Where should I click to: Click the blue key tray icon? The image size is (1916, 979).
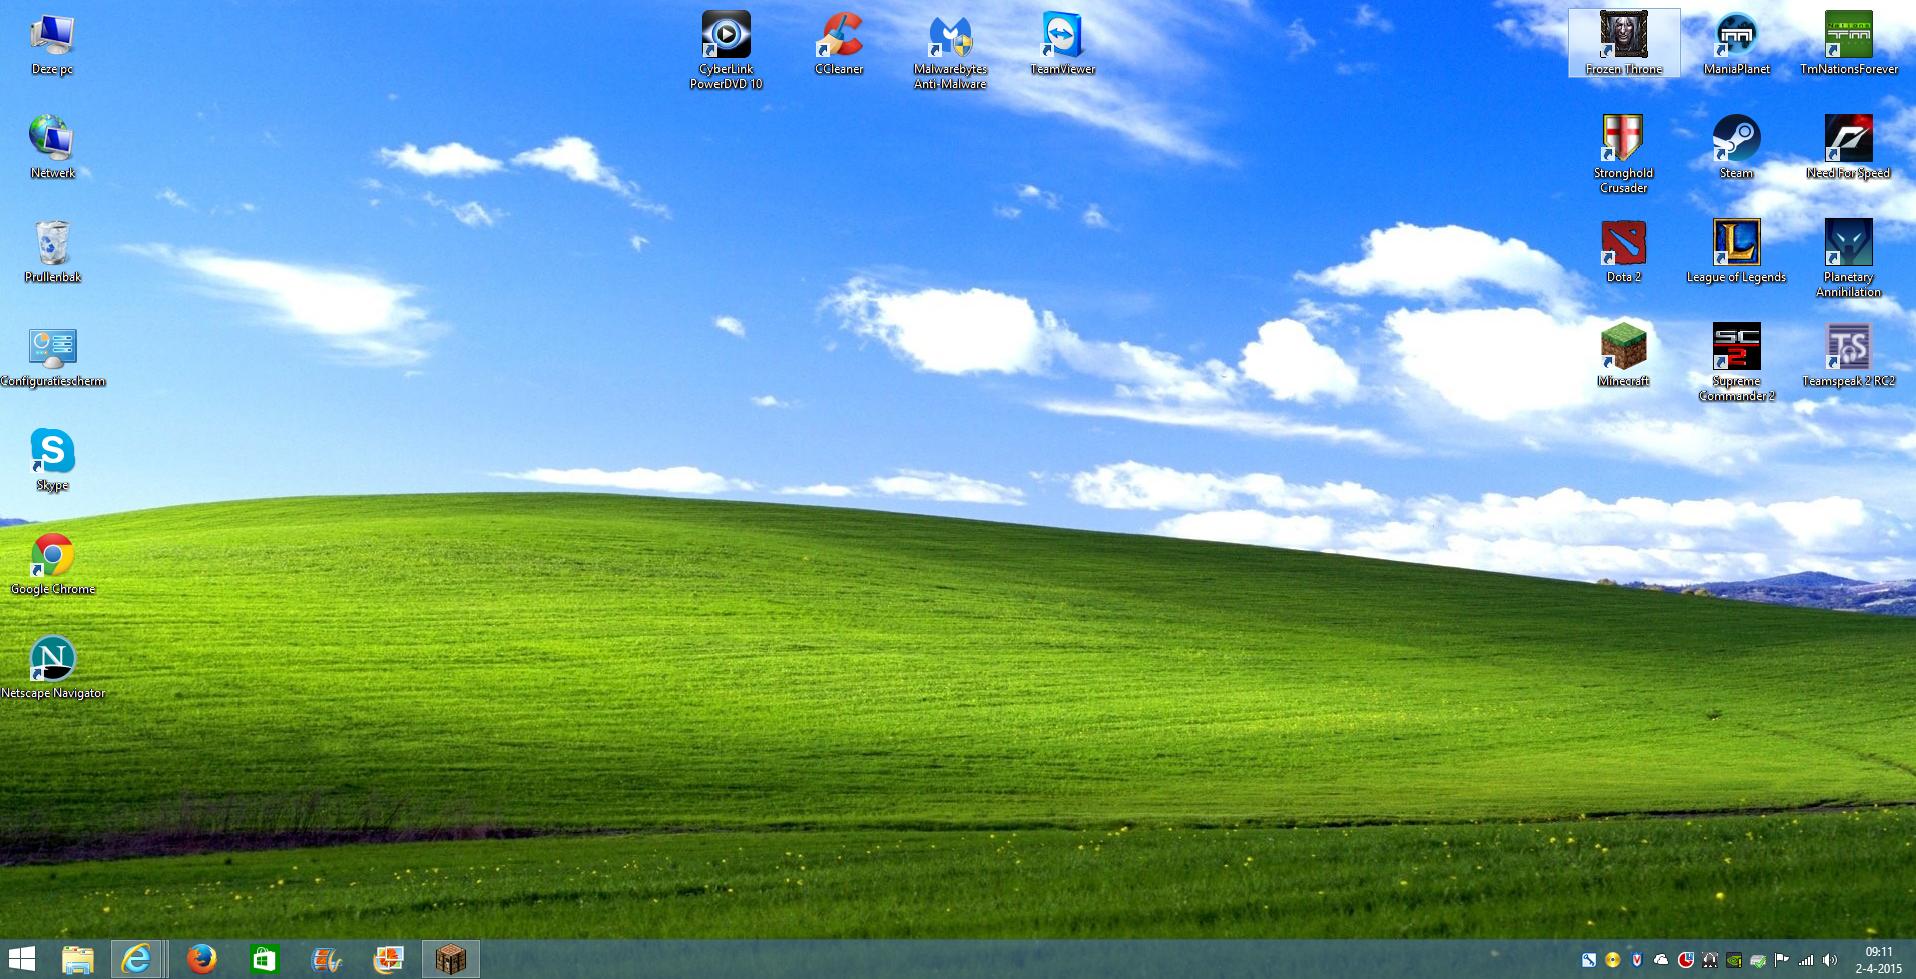tap(1588, 960)
